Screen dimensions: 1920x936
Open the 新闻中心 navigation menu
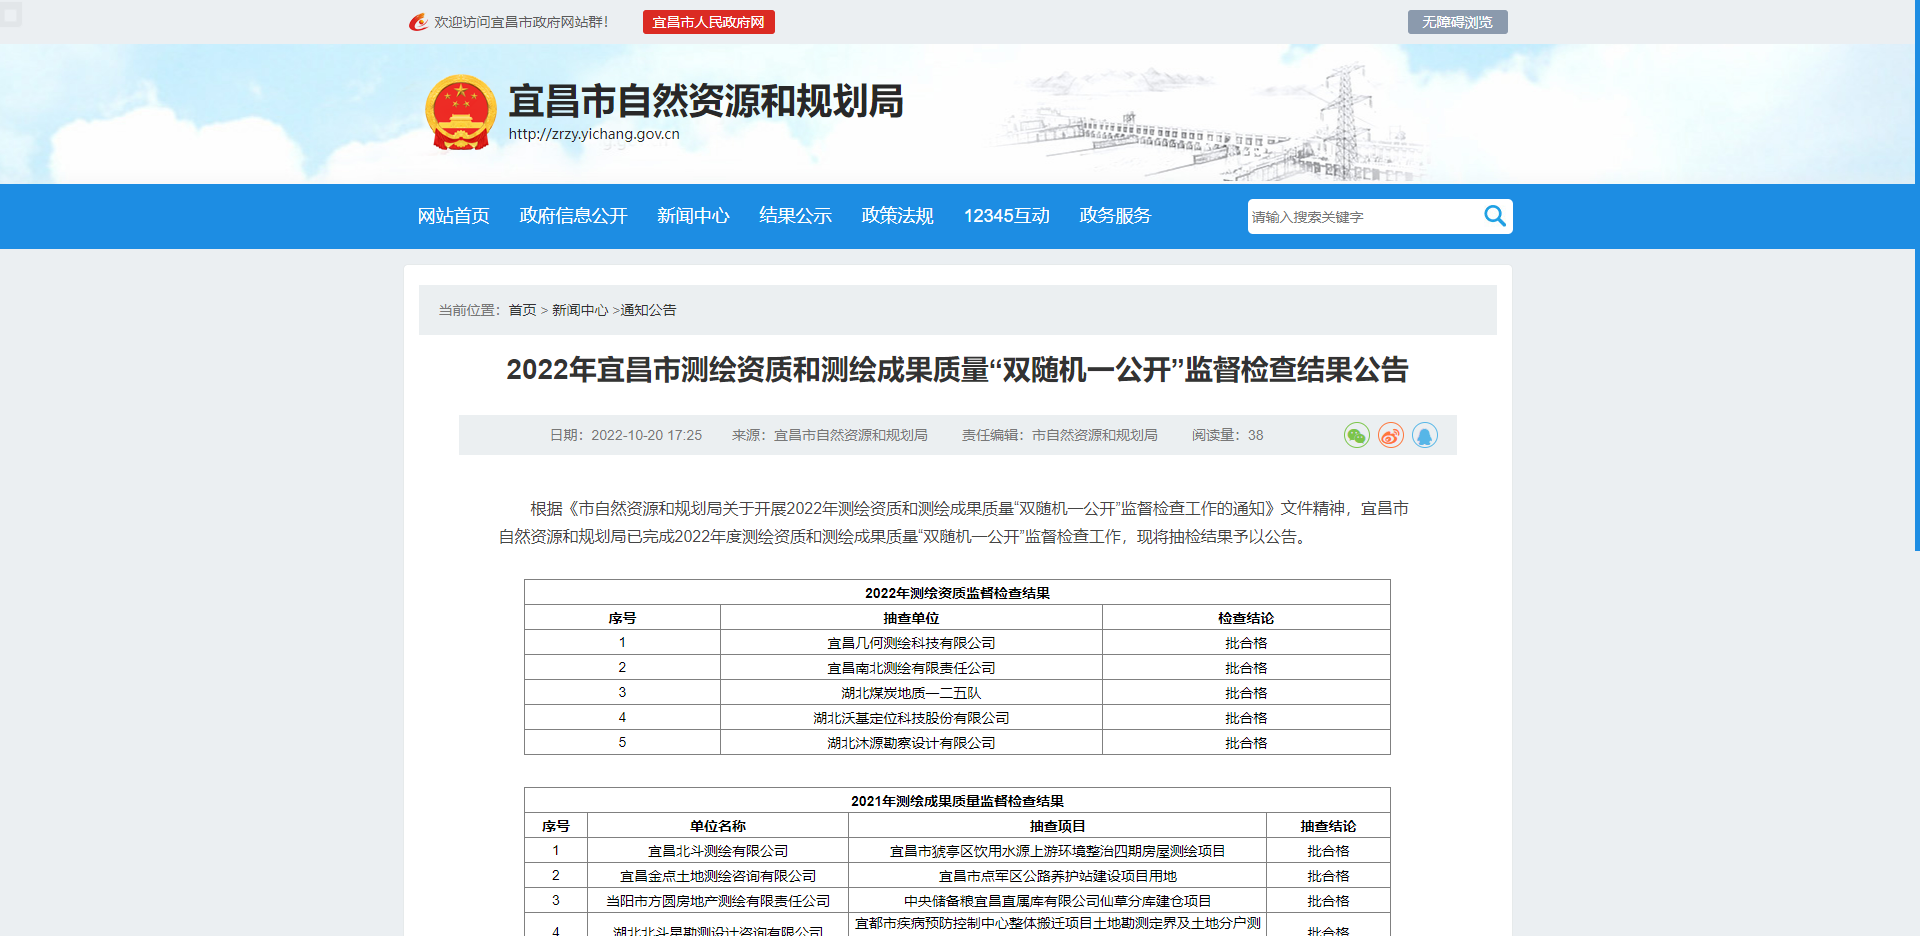[x=693, y=216]
